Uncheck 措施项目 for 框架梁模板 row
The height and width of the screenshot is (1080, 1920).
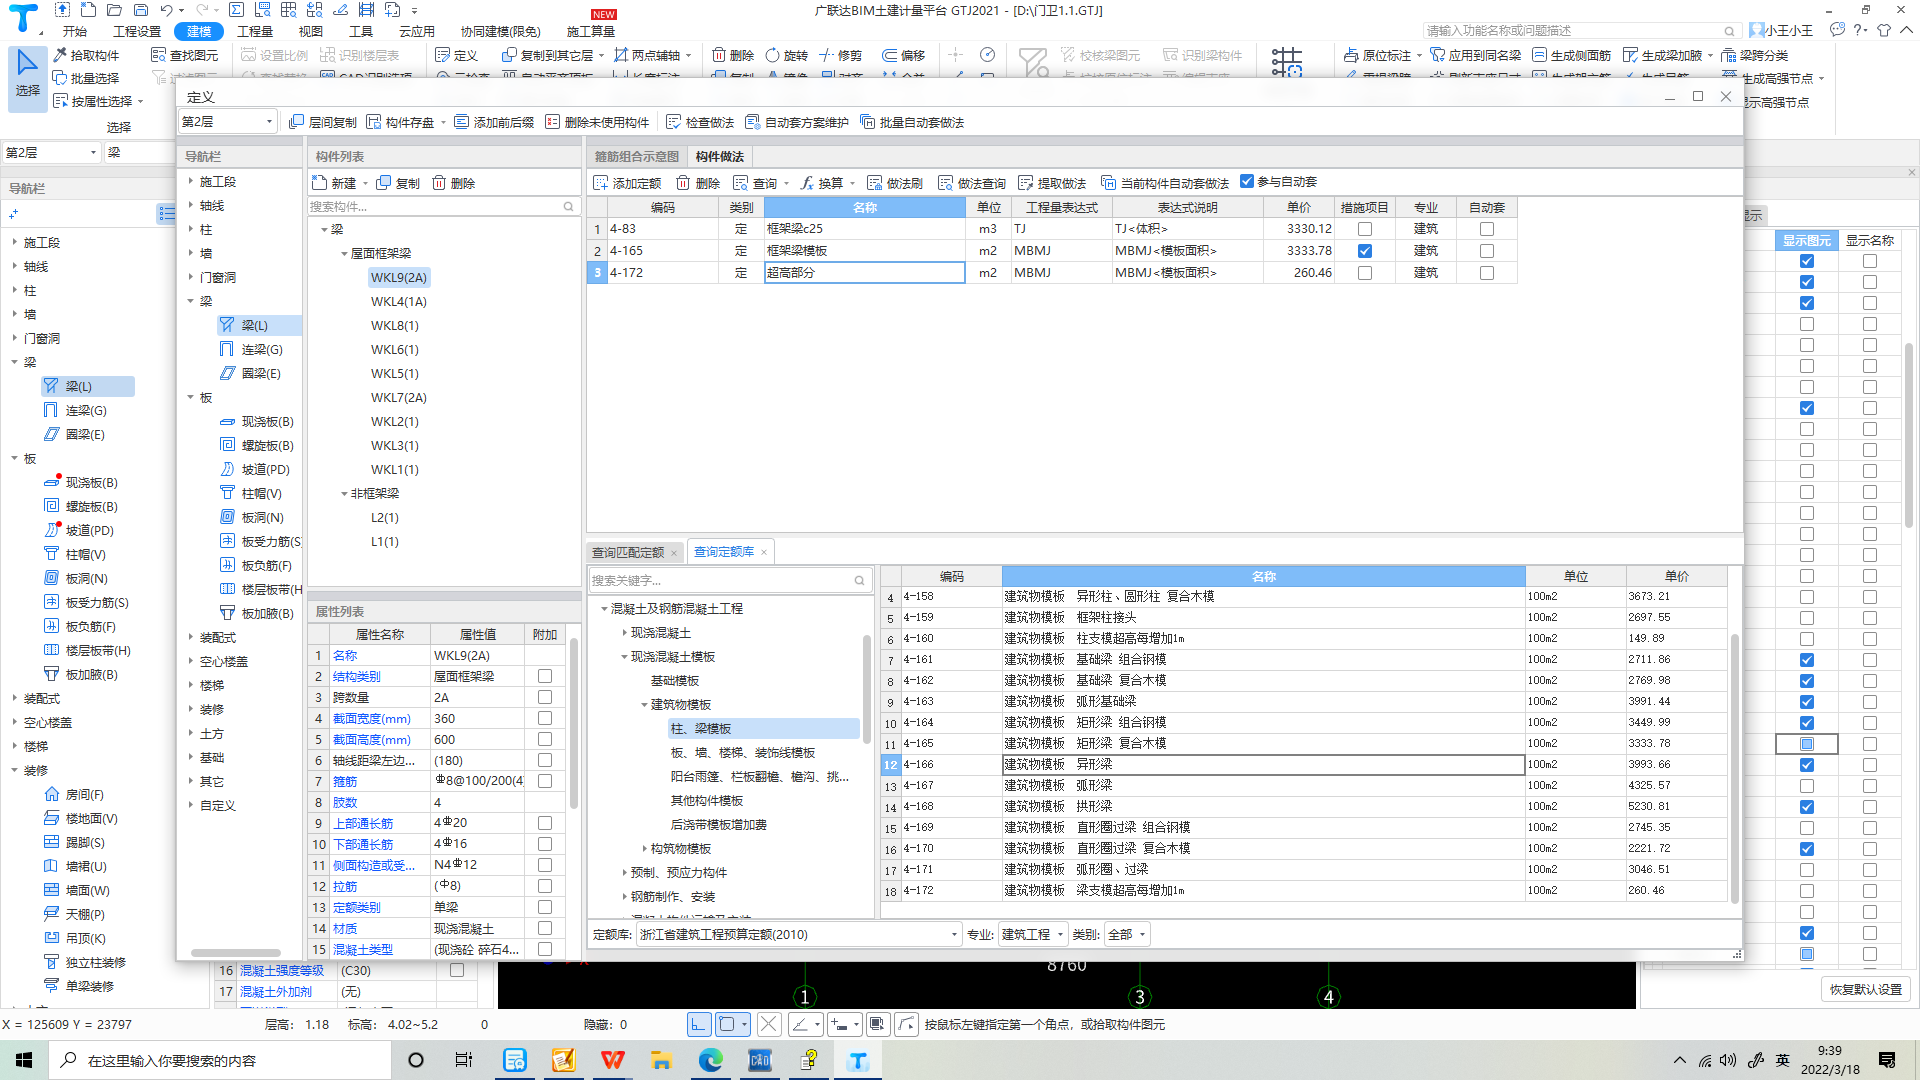(x=1365, y=251)
